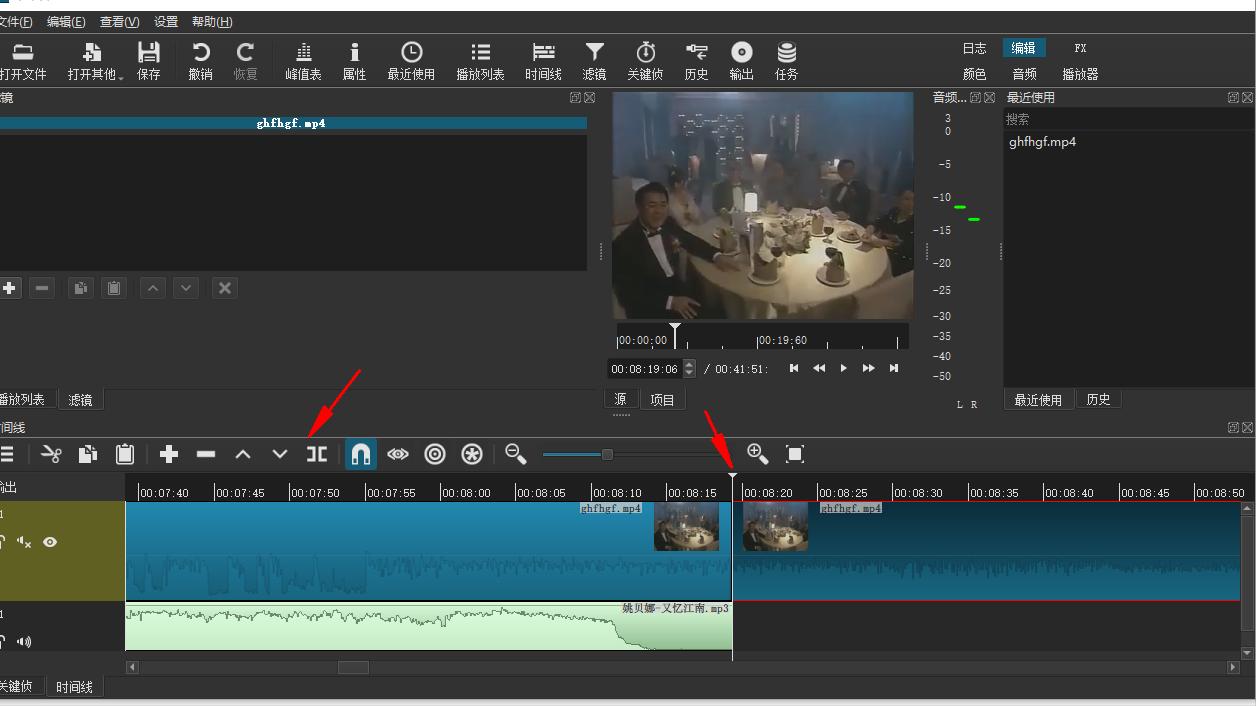Click the timeline zoom slider
1256x706 pixels.
pyautogui.click(x=607, y=455)
